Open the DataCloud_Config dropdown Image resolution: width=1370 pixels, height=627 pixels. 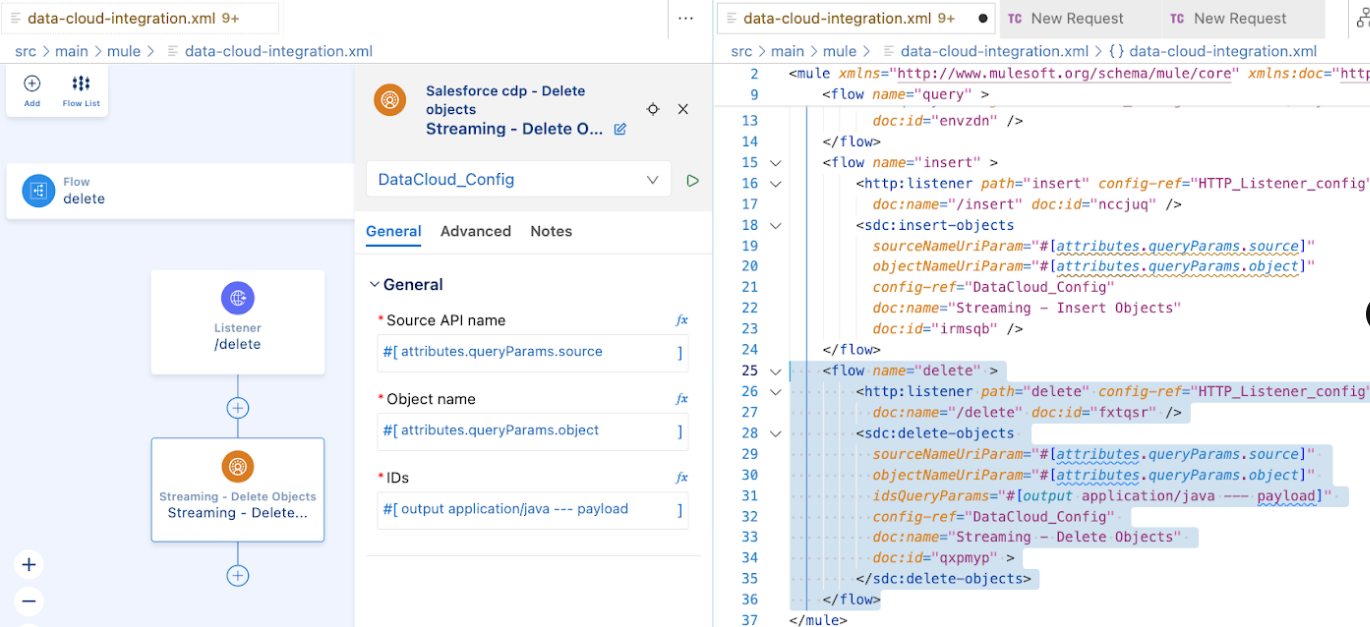(654, 179)
